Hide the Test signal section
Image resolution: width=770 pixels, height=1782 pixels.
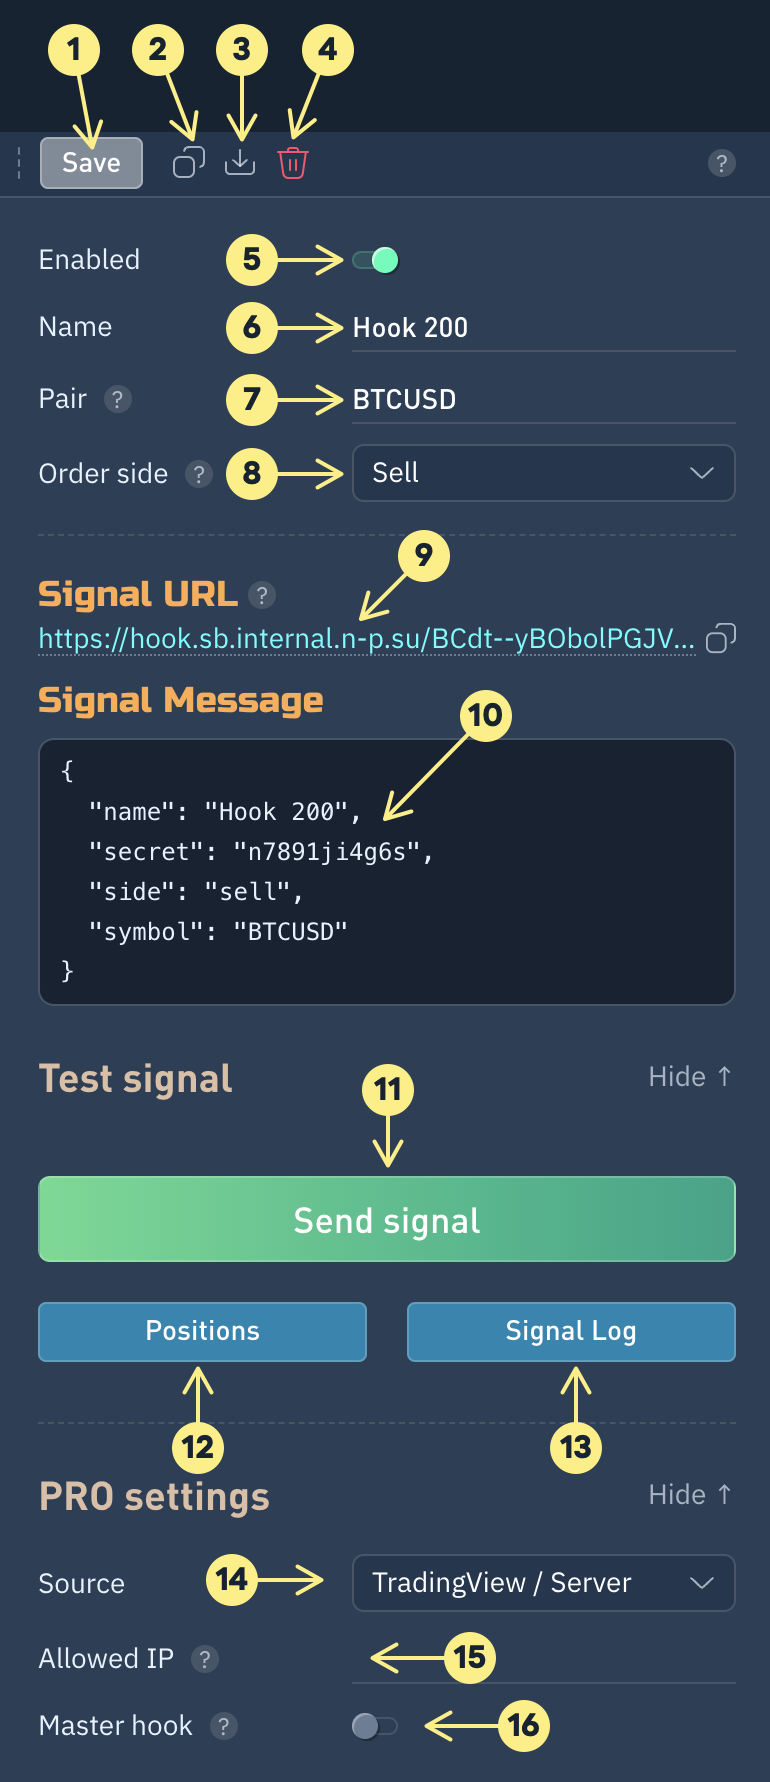[x=690, y=1077]
